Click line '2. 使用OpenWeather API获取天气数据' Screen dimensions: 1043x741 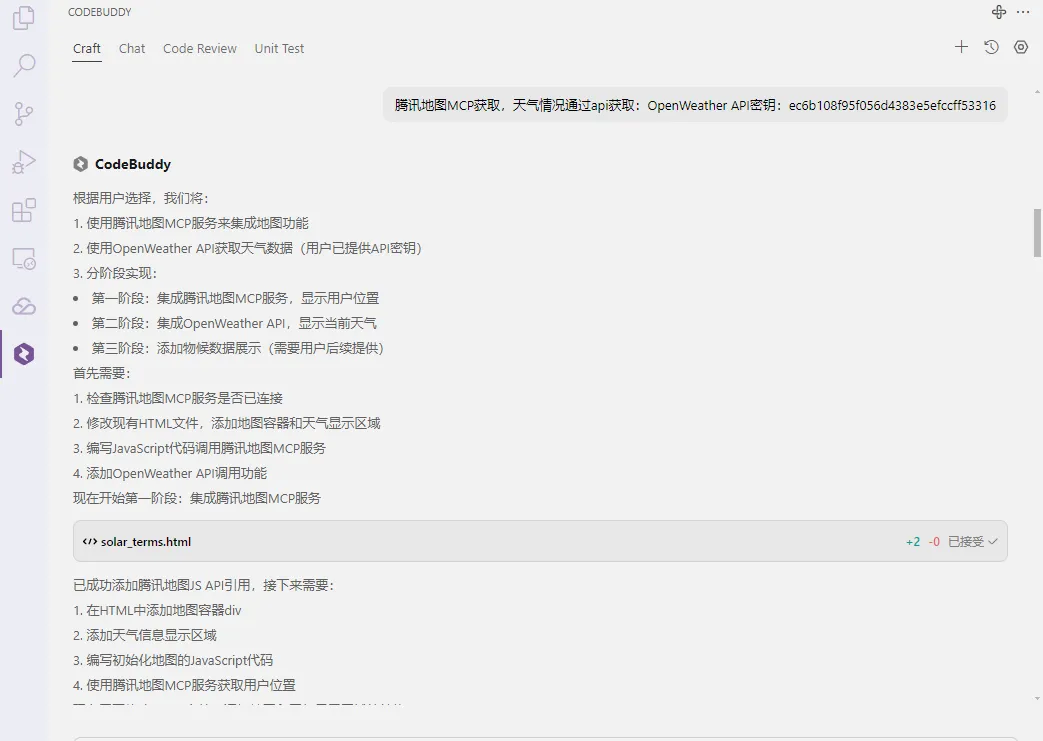247,248
